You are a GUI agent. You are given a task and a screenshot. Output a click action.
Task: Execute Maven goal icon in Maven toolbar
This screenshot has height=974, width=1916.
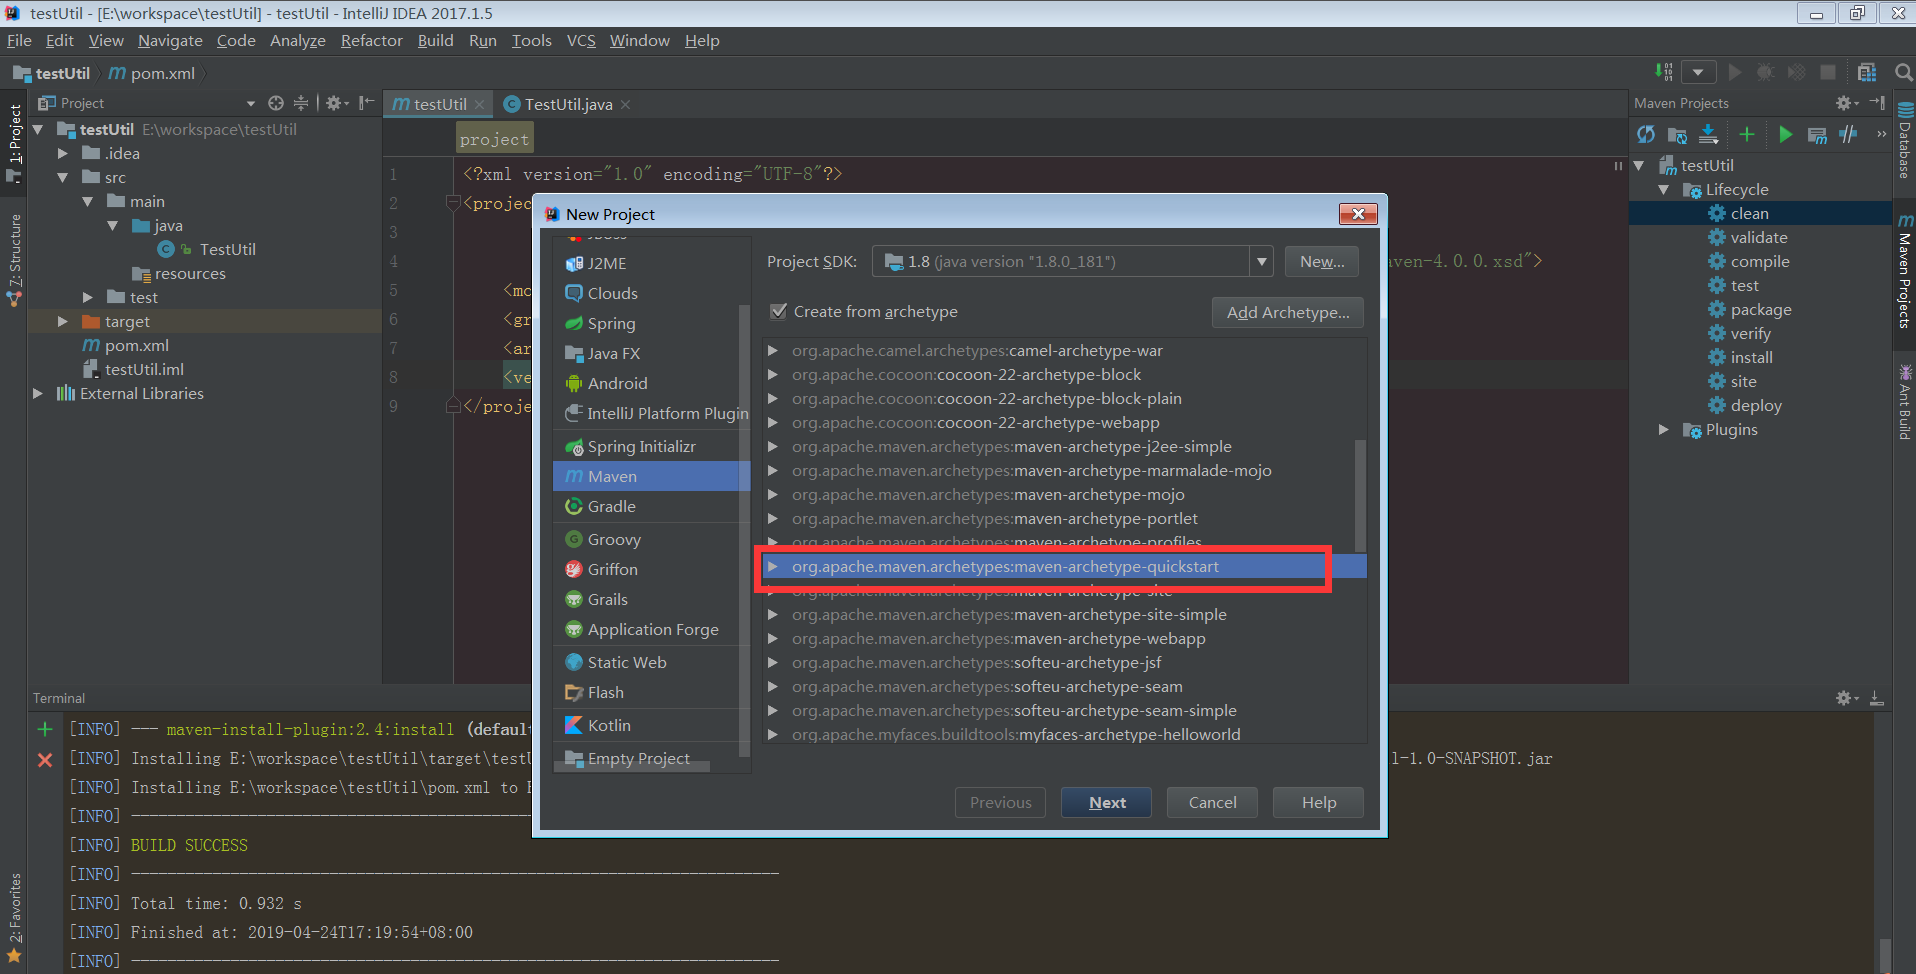[1817, 135]
